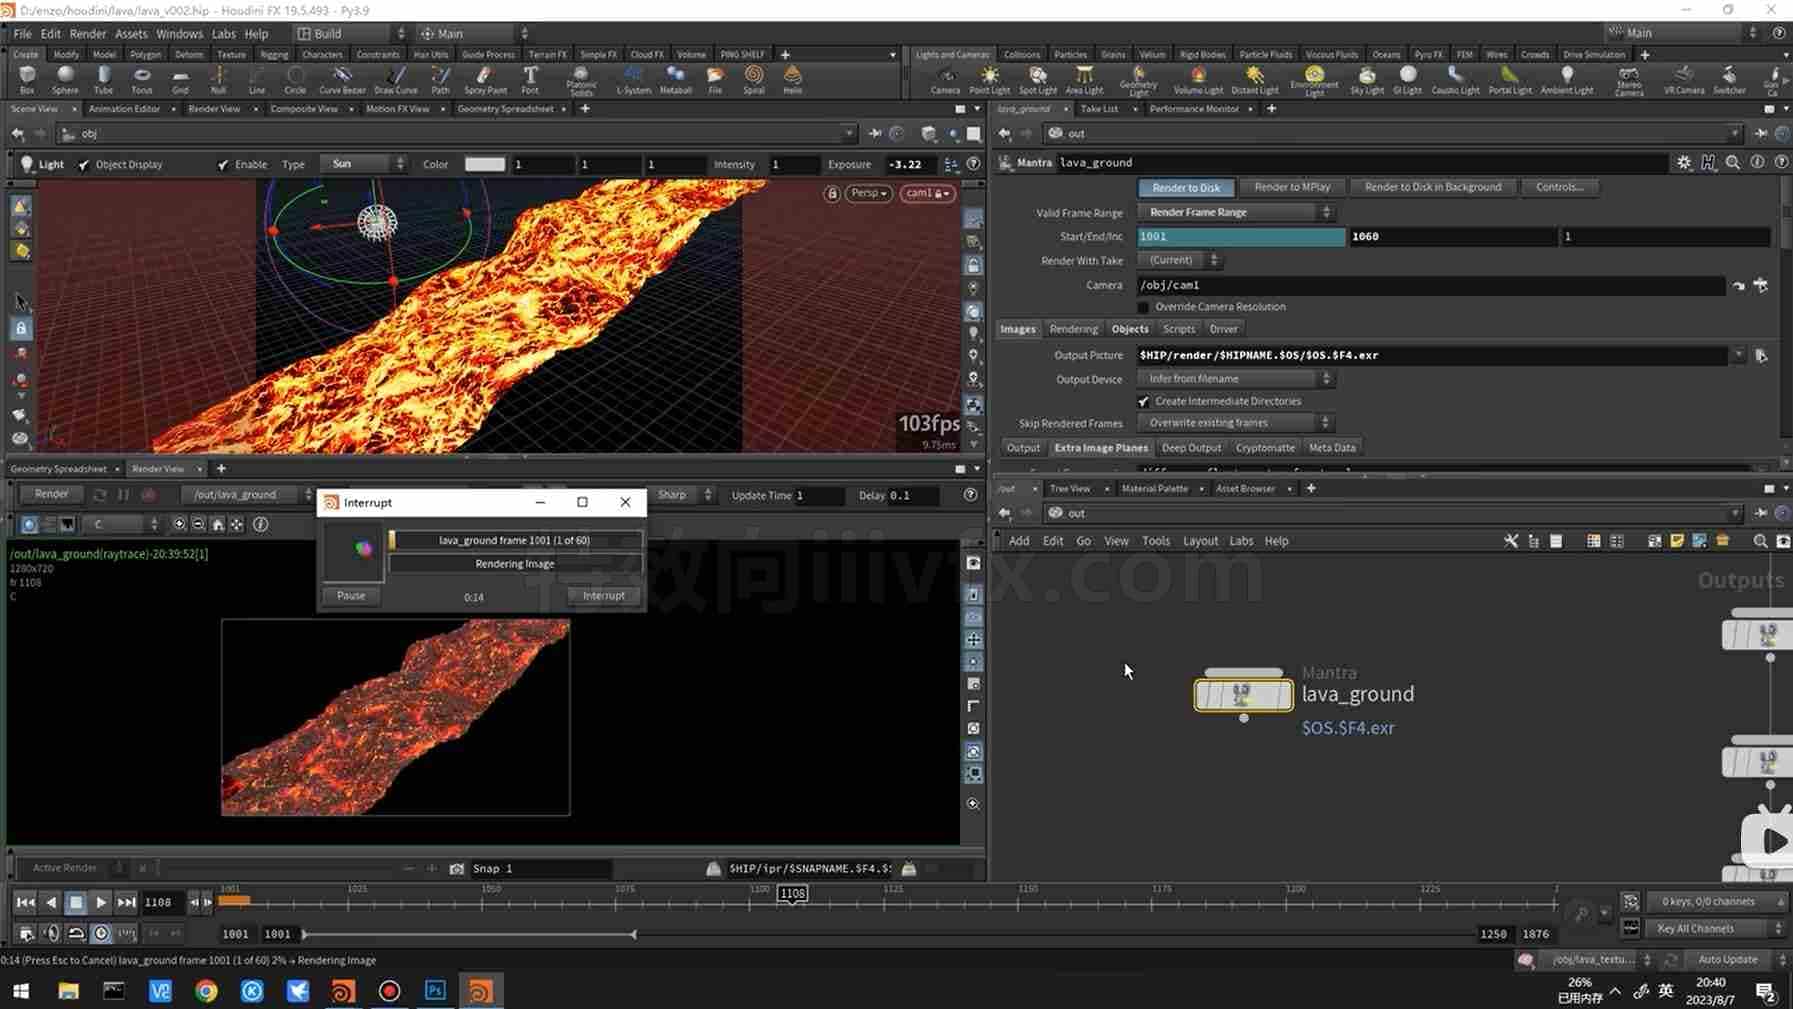1793x1009 pixels.
Task: Select the Sky Light shelf tool
Action: coord(1366,79)
